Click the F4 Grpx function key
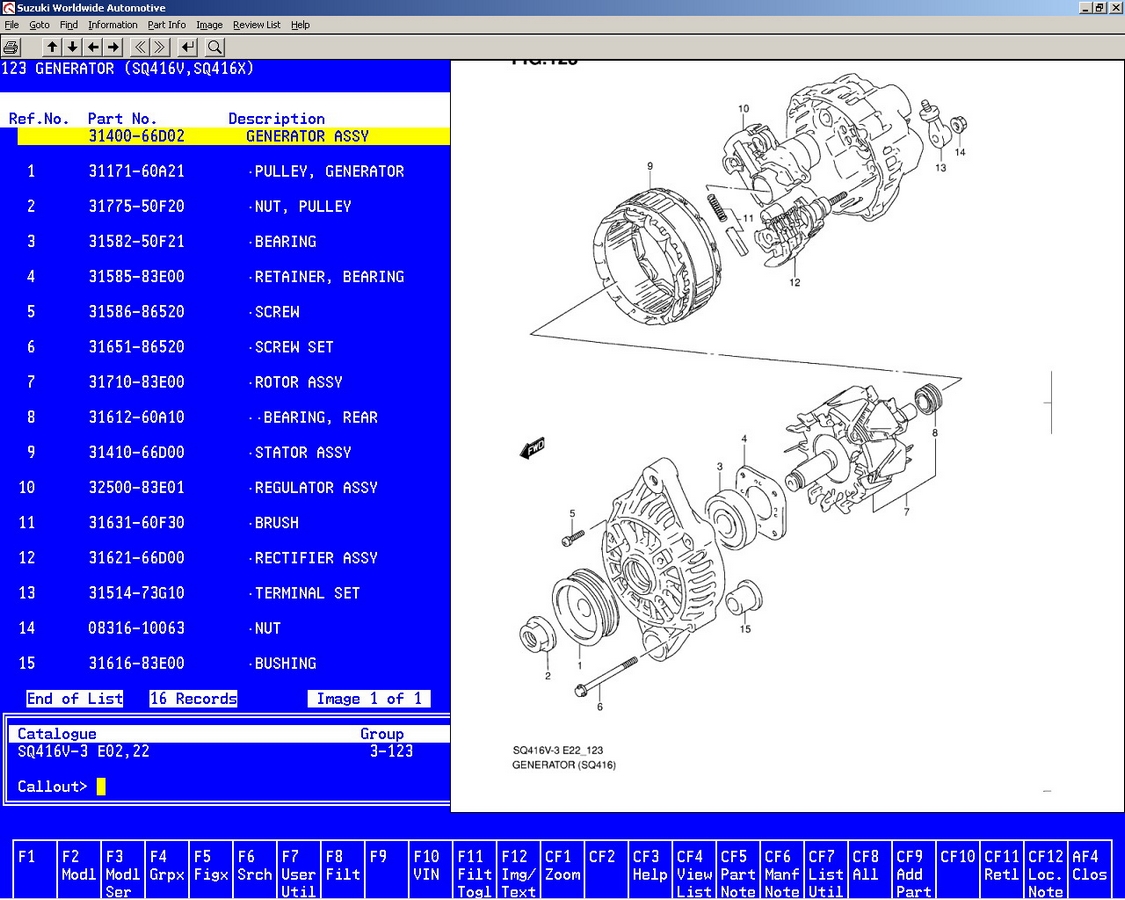 (x=166, y=869)
